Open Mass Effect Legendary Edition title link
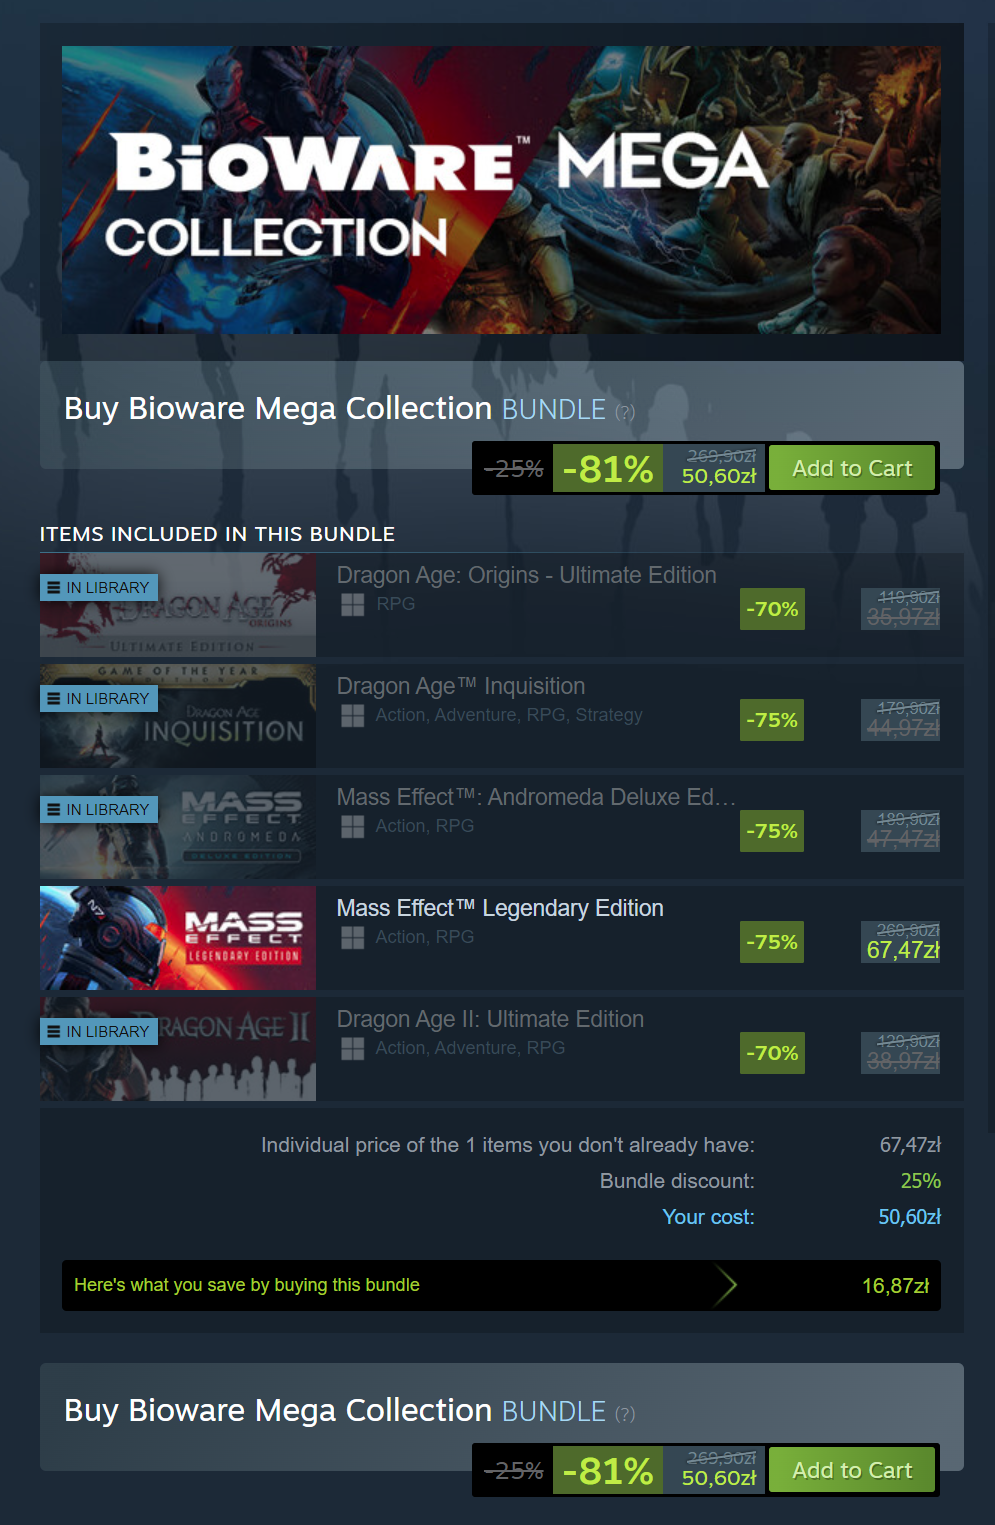The height and width of the screenshot is (1525, 995). [x=500, y=908]
